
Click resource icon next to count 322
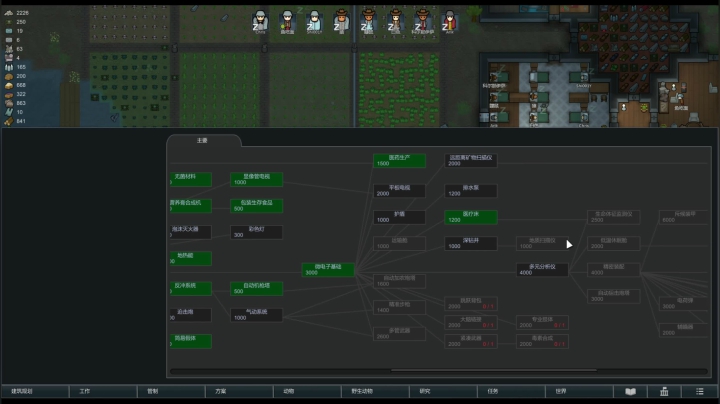[9, 94]
